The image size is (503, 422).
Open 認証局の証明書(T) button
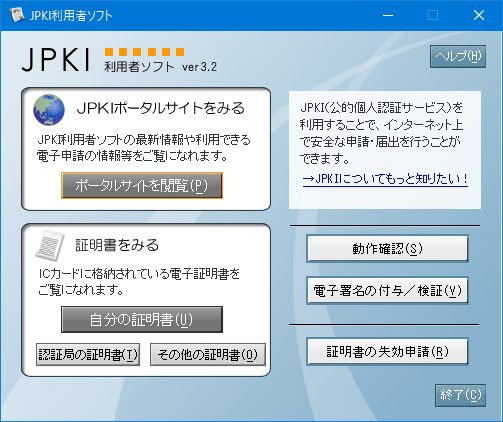[88, 355]
